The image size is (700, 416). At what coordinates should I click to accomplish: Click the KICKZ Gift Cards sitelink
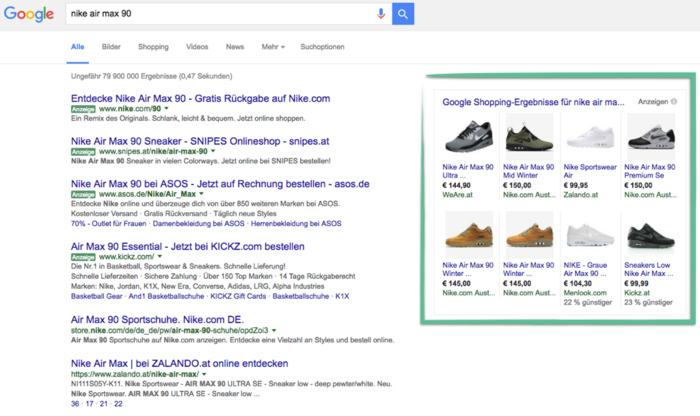(232, 298)
